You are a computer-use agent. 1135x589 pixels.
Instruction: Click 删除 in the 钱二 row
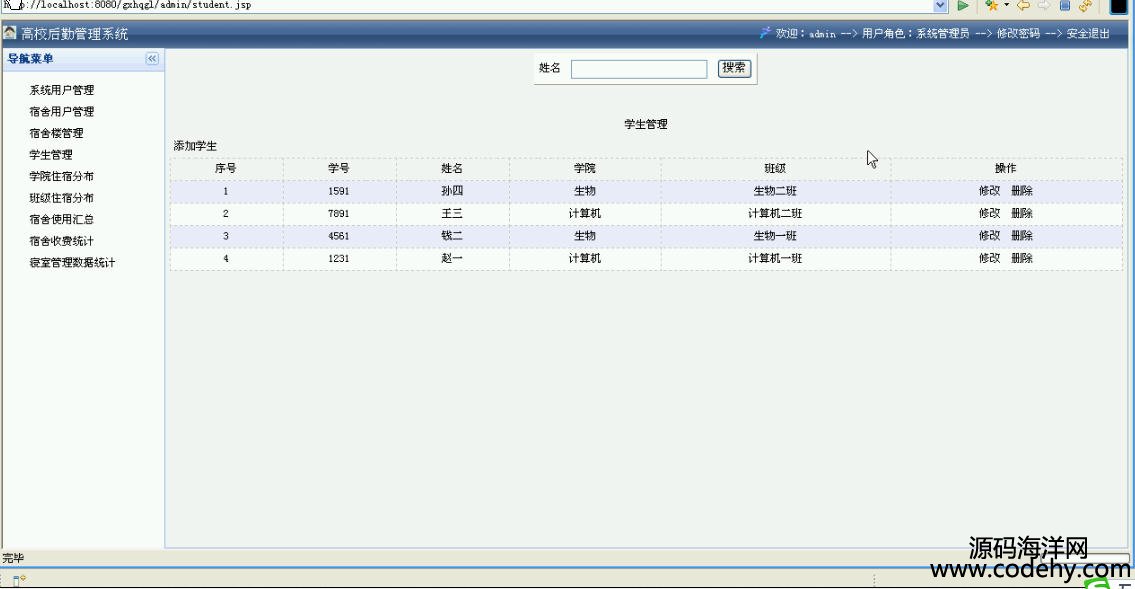[x=1022, y=236]
